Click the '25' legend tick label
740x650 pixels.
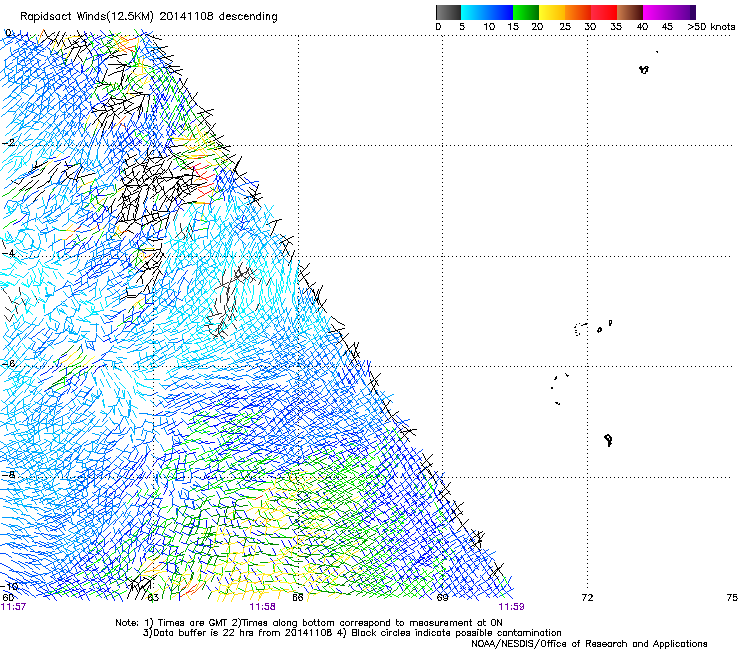565,27
